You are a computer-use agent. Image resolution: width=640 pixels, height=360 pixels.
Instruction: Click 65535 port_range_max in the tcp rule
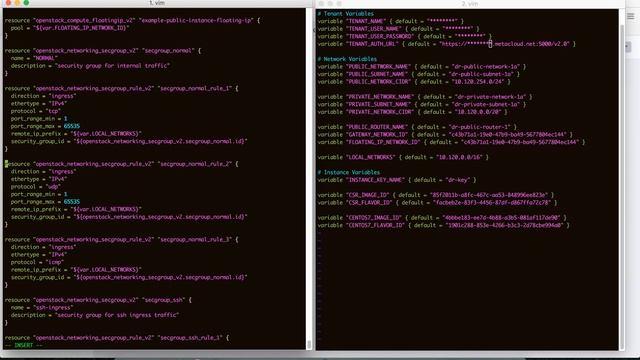pos(72,126)
